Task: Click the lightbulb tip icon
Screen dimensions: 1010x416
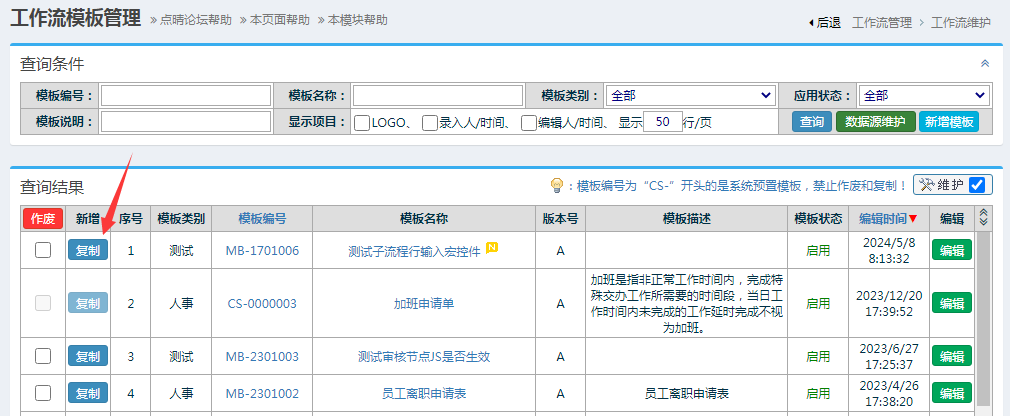Action: 558,186
